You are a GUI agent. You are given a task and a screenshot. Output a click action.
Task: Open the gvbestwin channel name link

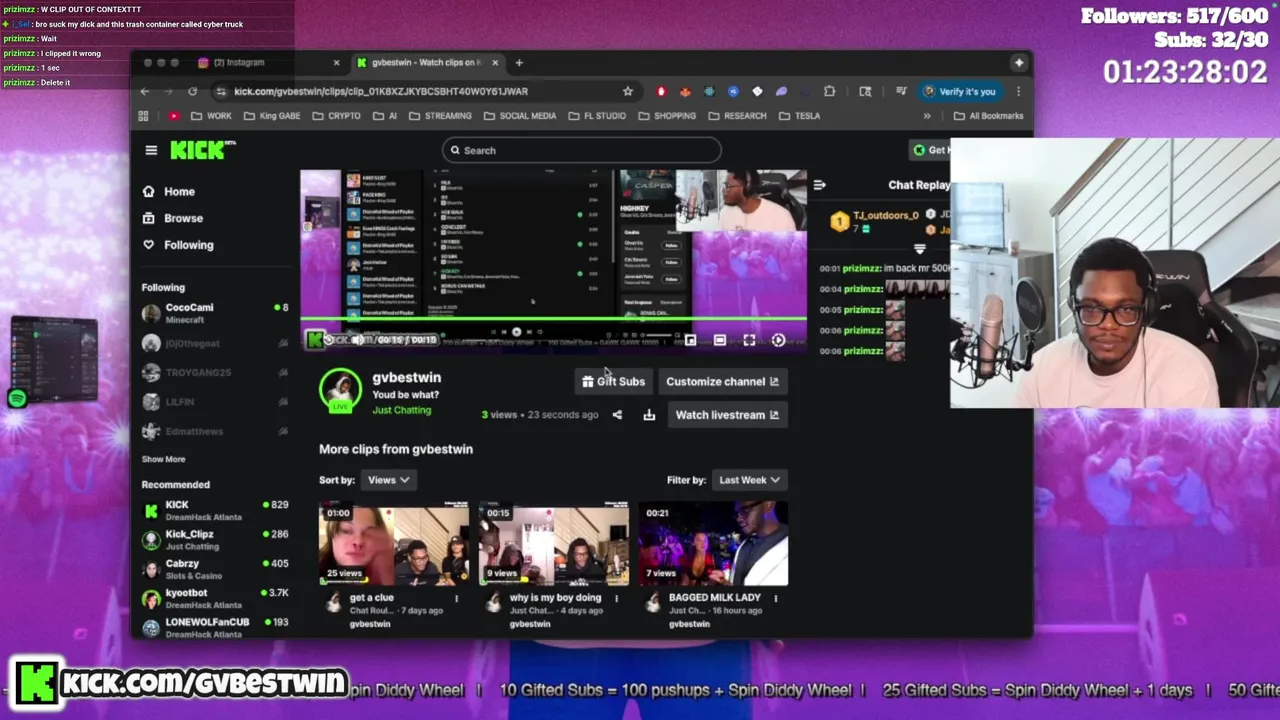[407, 377]
